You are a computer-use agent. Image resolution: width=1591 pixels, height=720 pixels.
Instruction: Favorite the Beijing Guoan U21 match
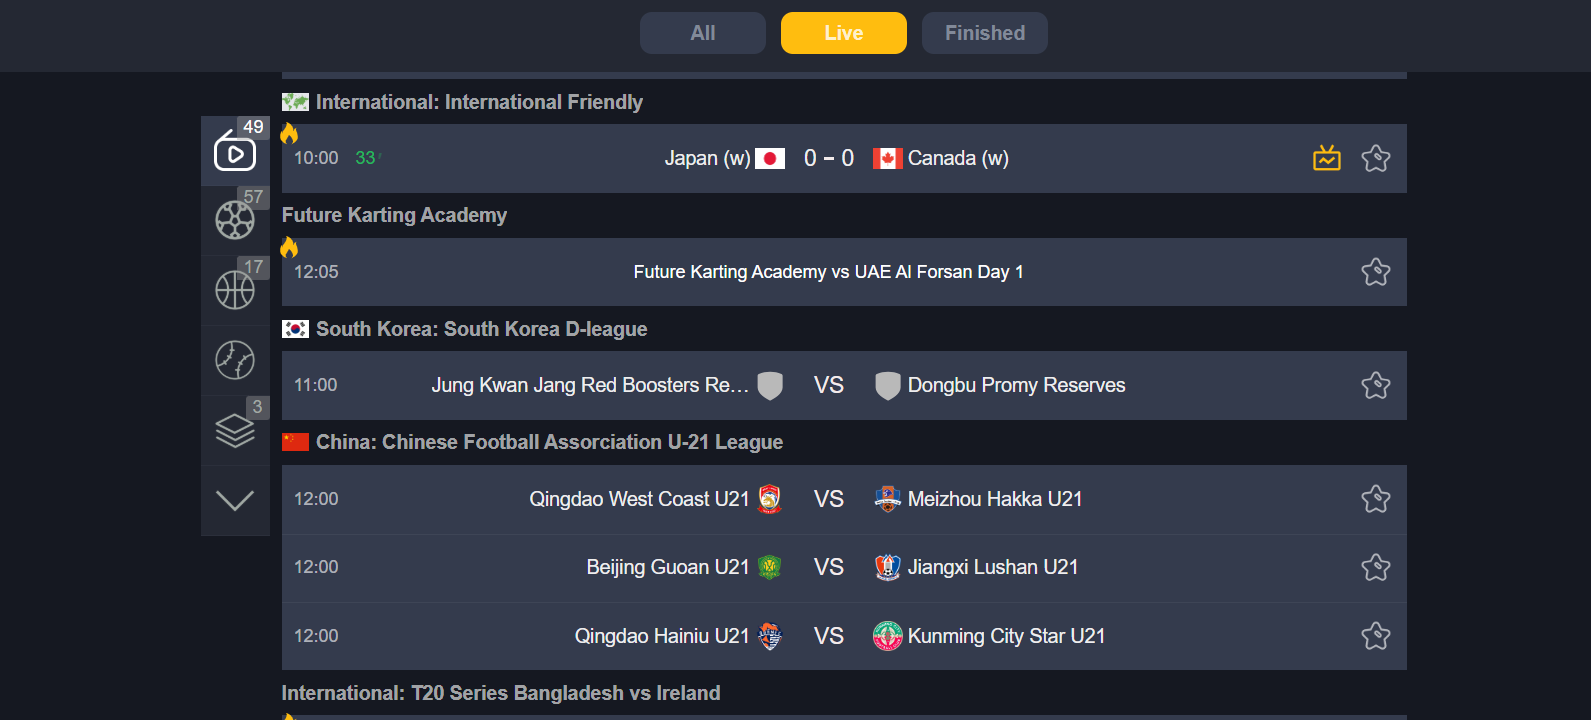pyautogui.click(x=1376, y=568)
